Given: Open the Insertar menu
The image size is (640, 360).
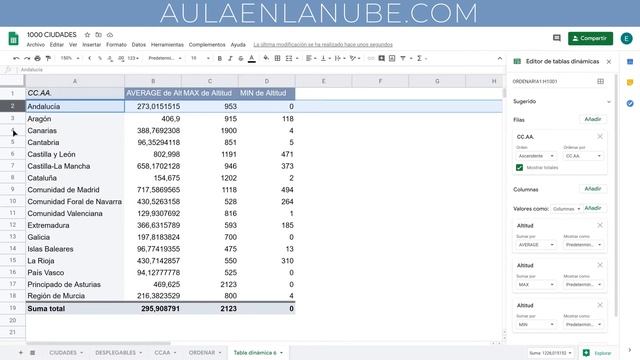Looking at the screenshot, I should tap(91, 44).
